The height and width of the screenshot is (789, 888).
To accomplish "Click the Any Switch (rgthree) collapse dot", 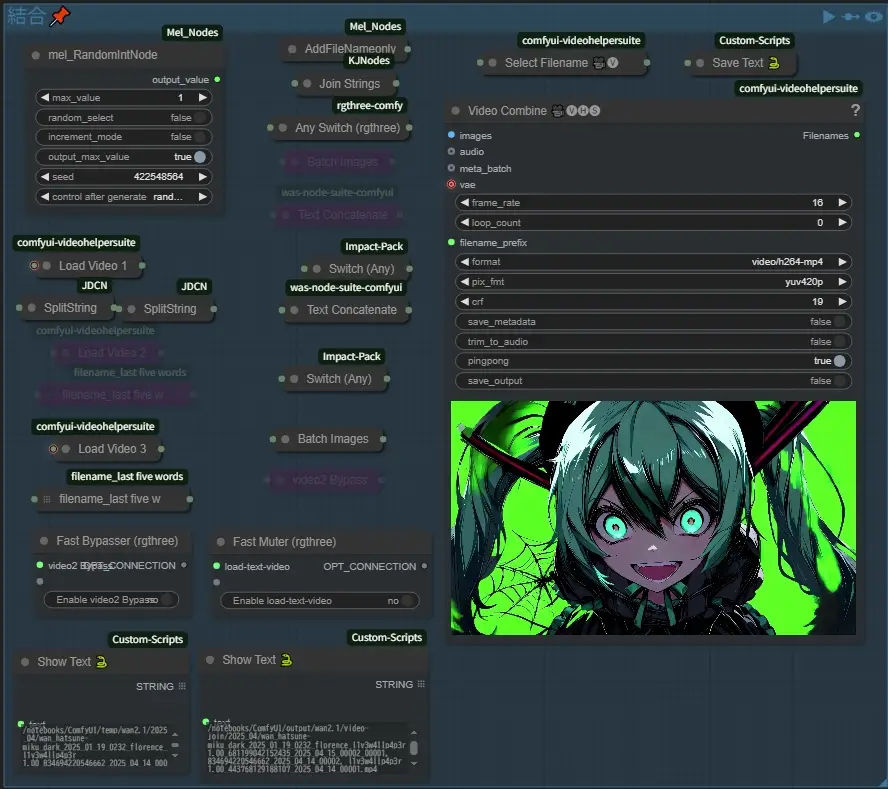I will (283, 127).
